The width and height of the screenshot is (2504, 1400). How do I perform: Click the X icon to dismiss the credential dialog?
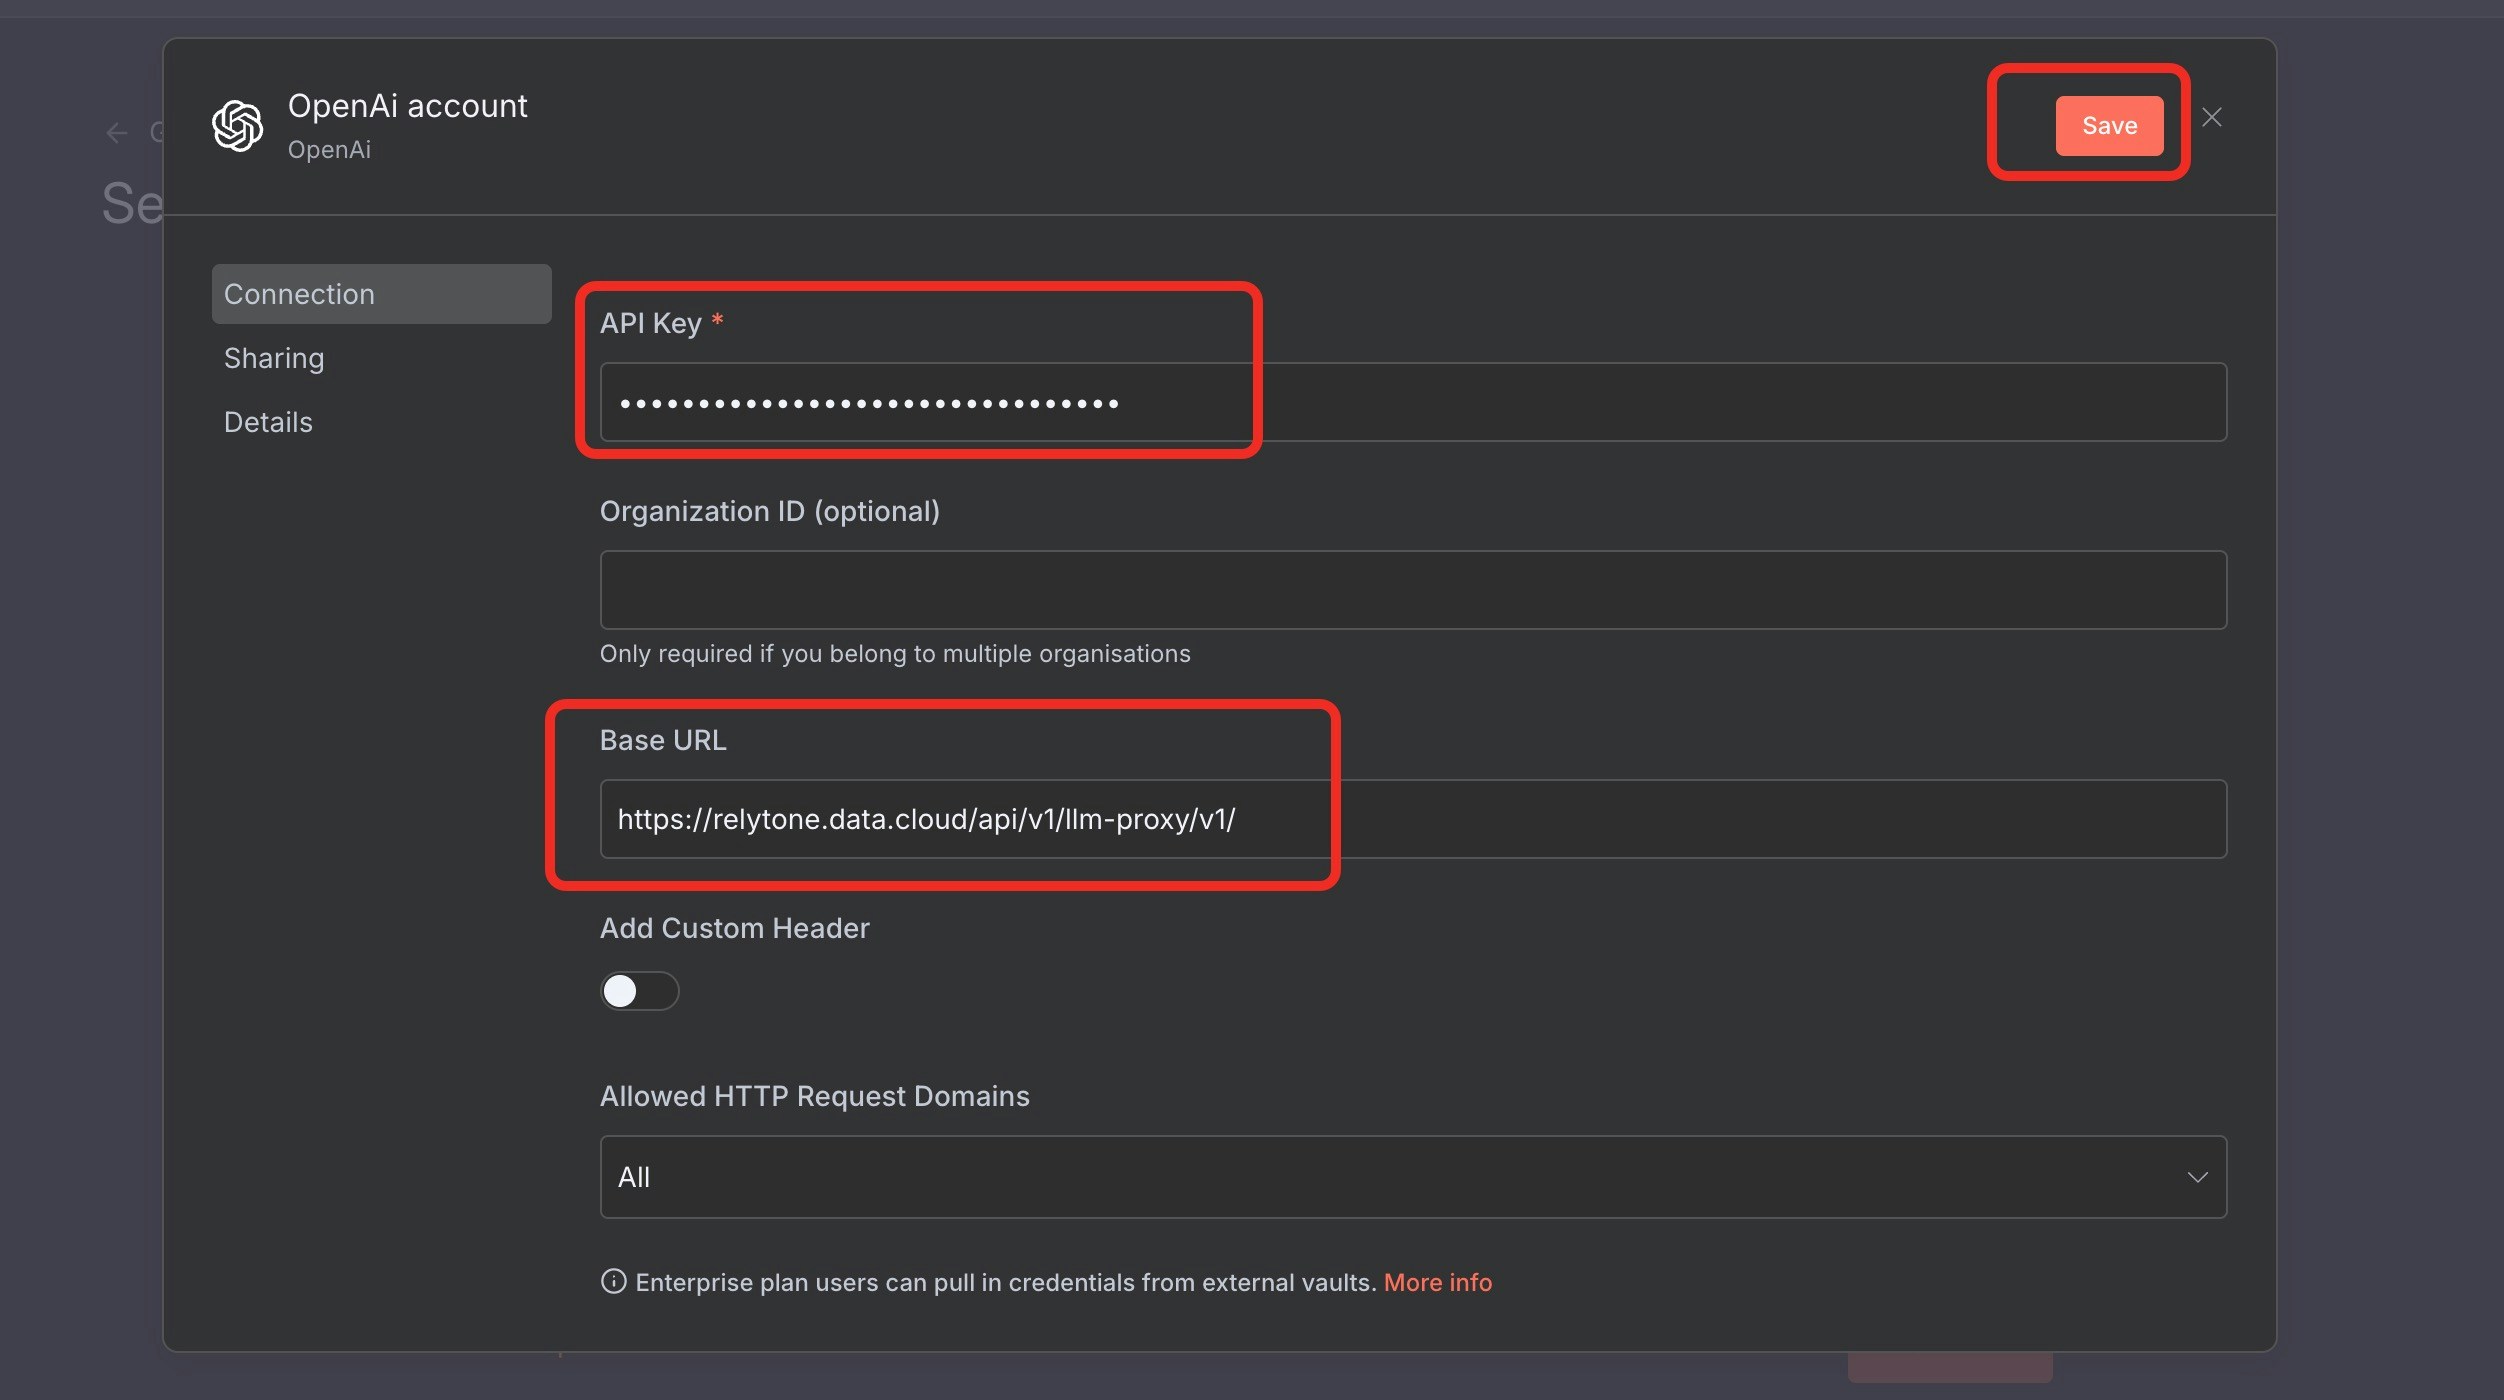point(2211,117)
